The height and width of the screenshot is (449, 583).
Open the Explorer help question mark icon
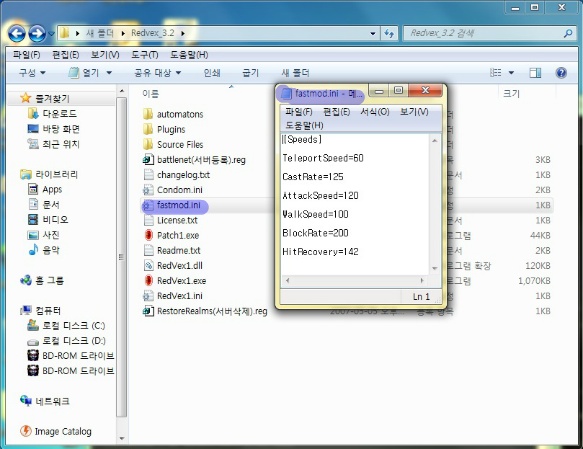point(561,72)
